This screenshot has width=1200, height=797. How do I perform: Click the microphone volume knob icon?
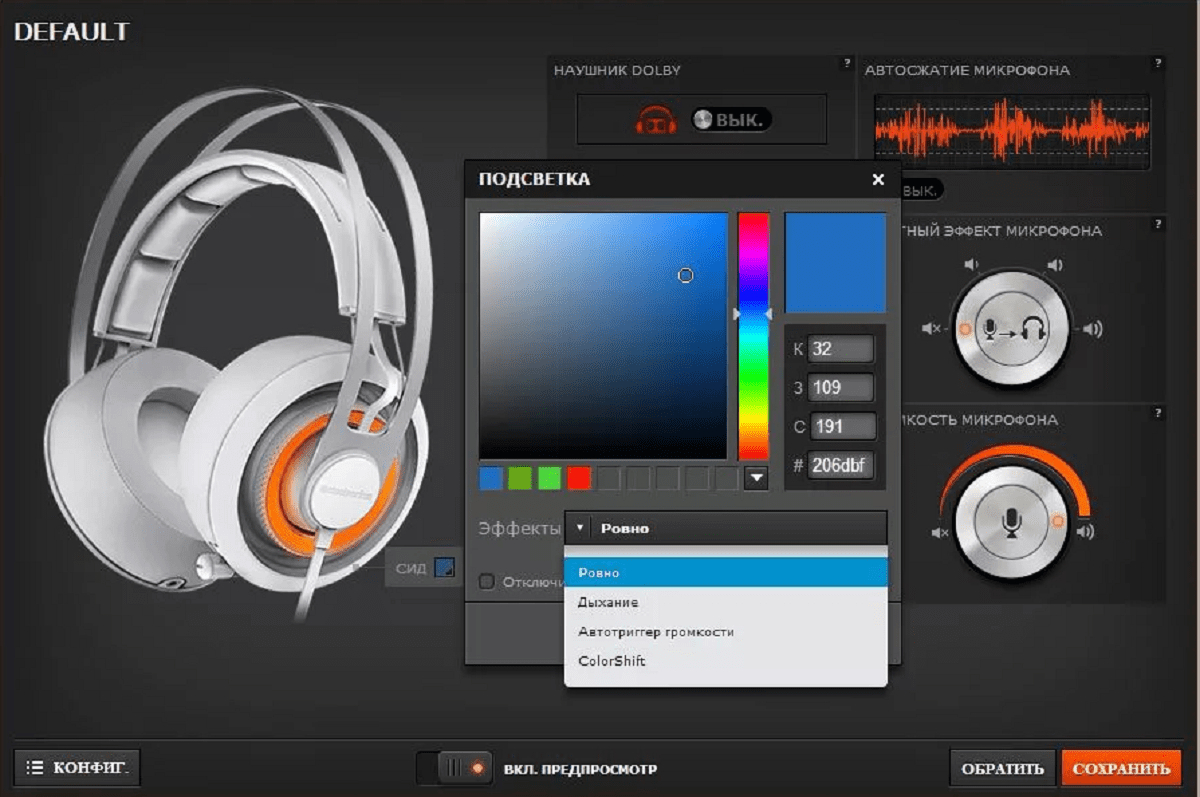[1011, 522]
